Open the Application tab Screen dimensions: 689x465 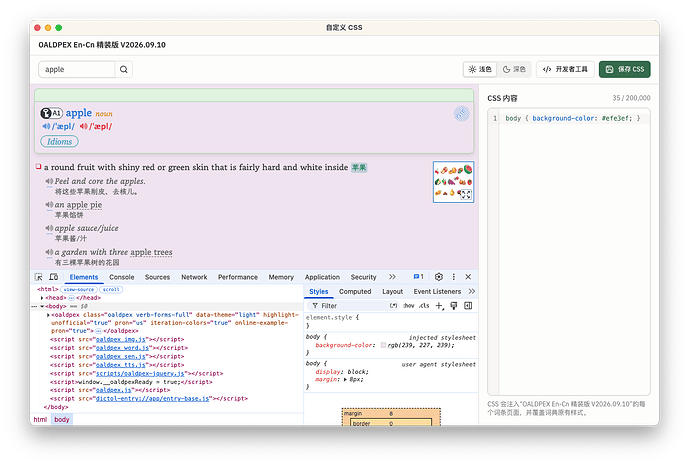click(x=322, y=277)
